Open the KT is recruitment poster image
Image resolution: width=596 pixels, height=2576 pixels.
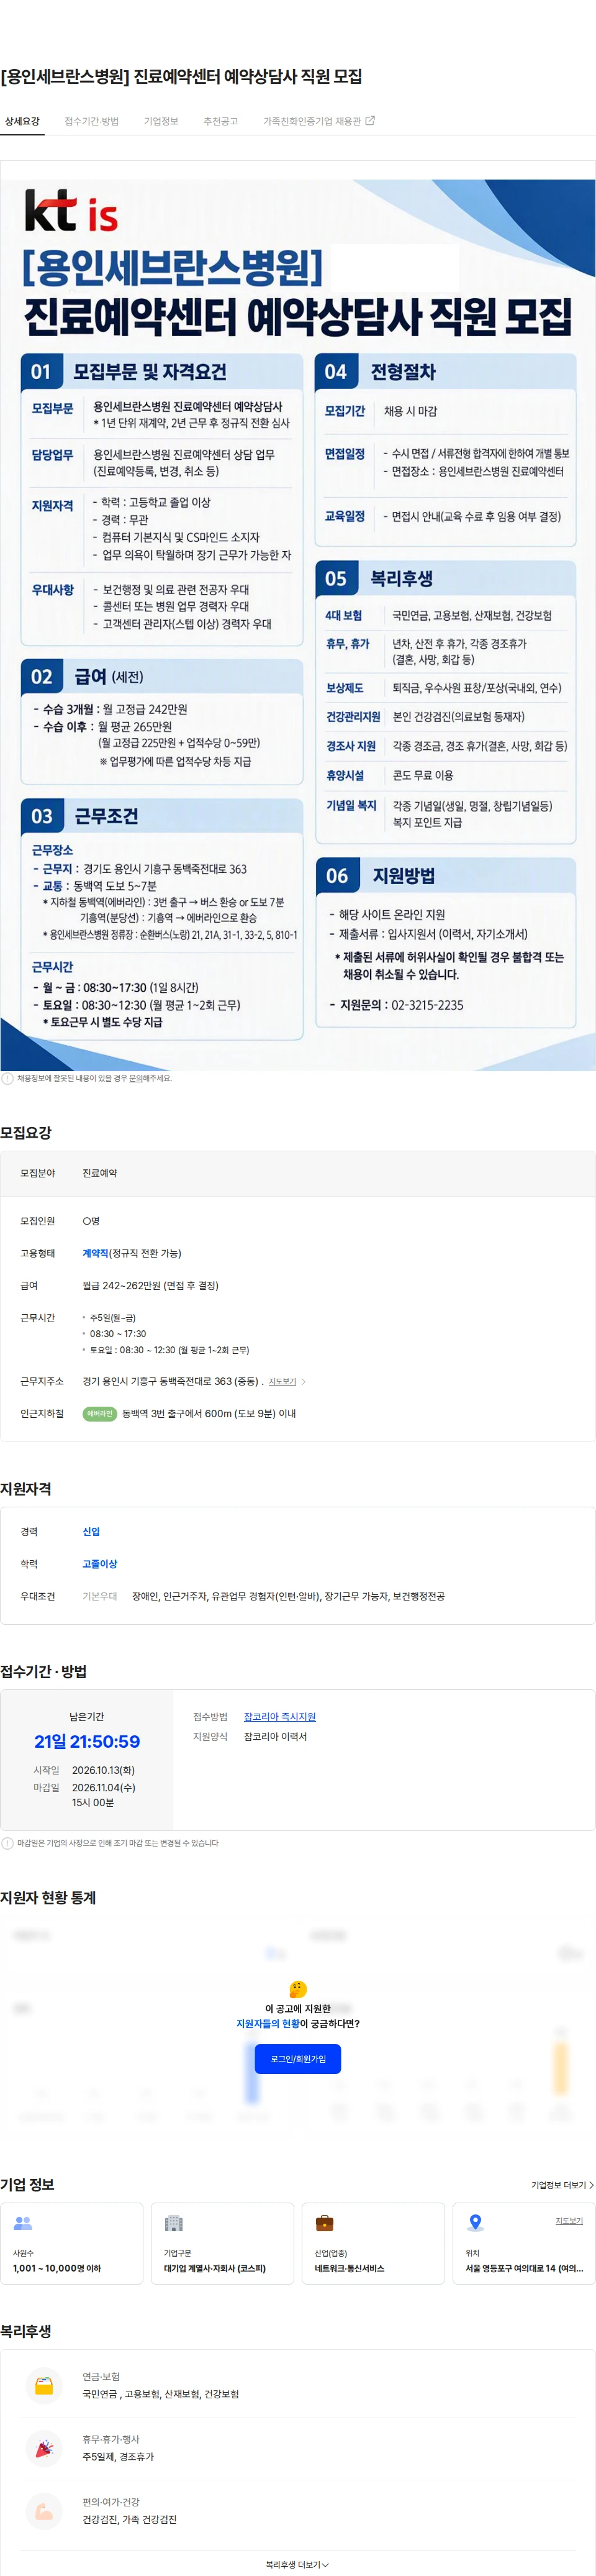(298, 624)
